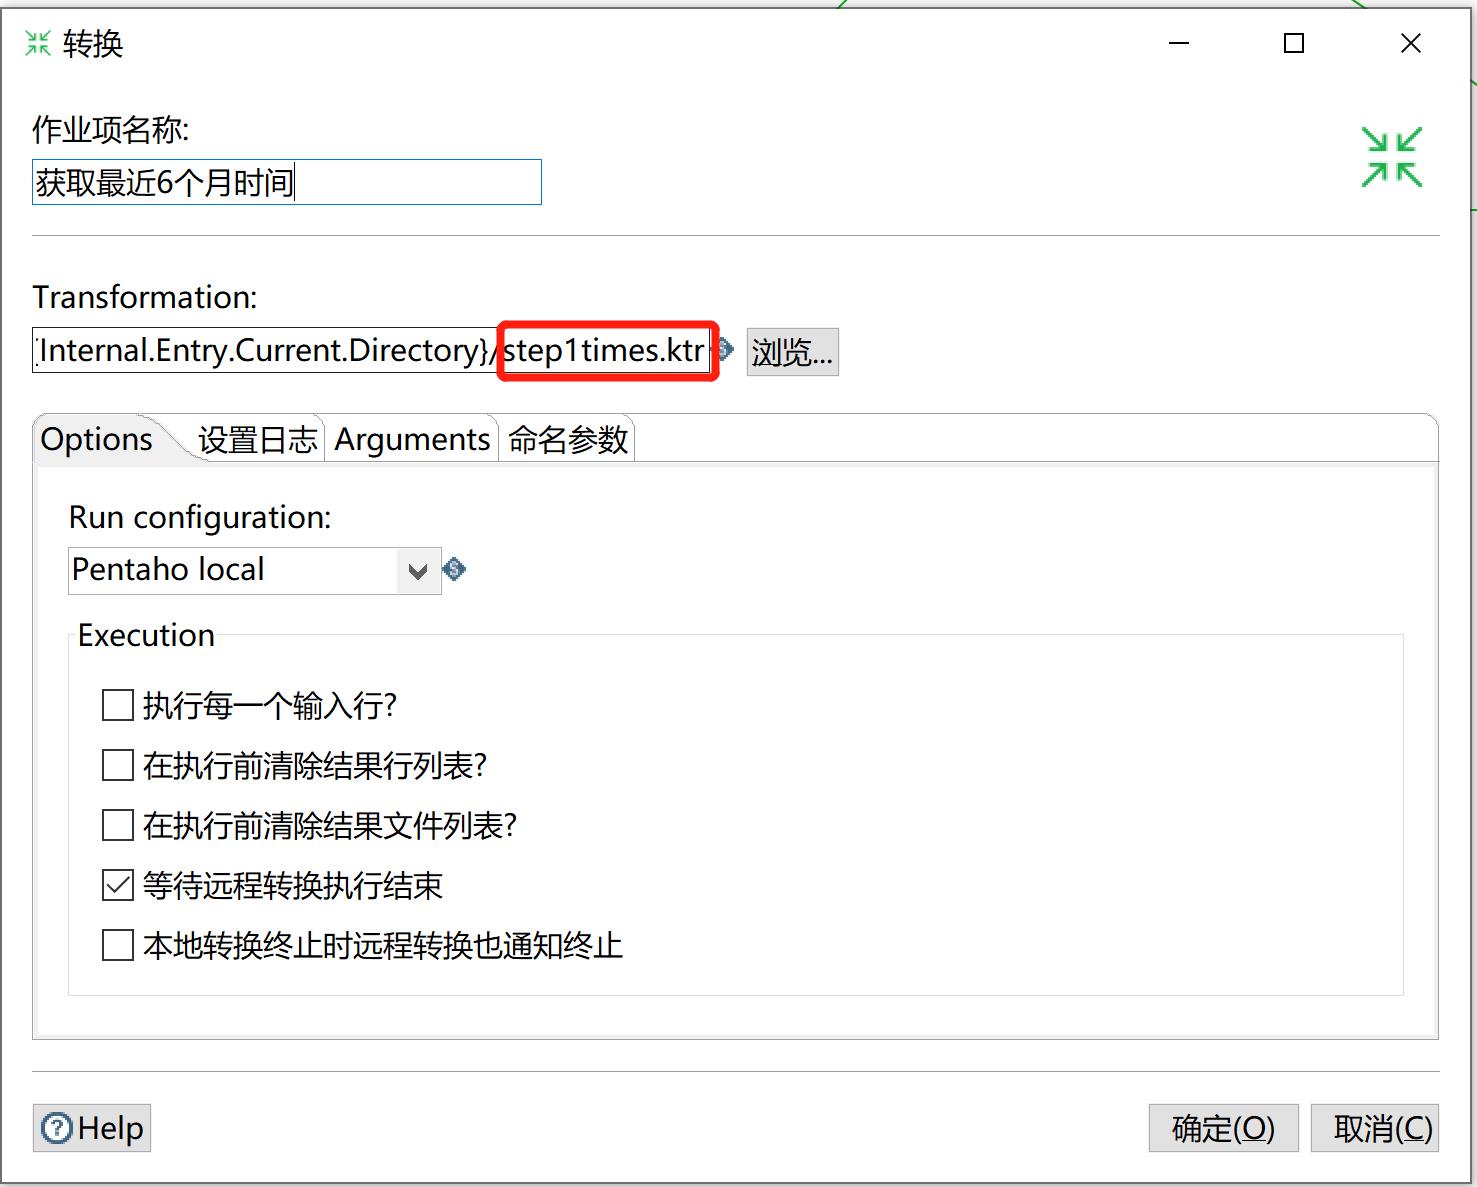Open Help via the question mark button
Image resolution: width=1477 pixels, height=1187 pixels.
(92, 1128)
